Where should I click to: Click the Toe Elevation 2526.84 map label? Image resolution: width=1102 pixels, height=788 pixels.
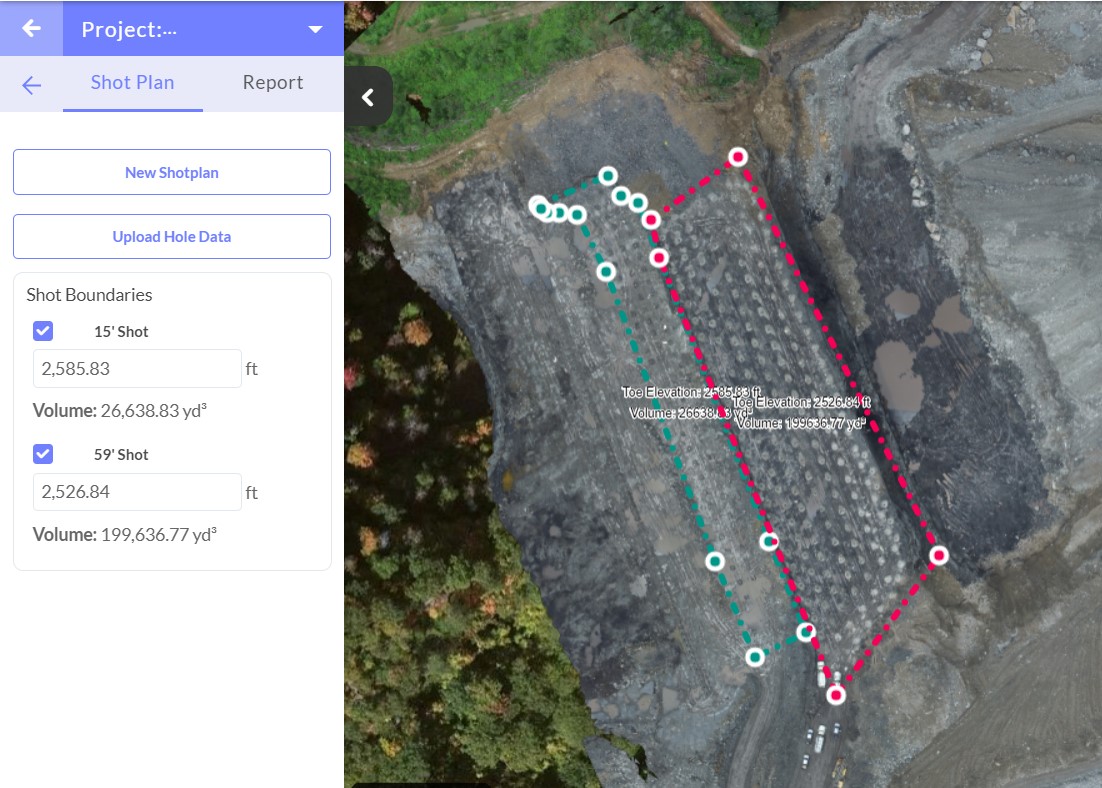(802, 402)
